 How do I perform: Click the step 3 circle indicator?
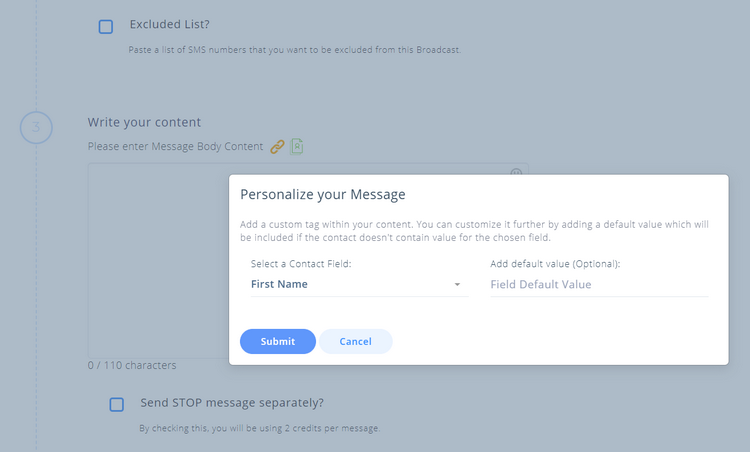point(36,128)
